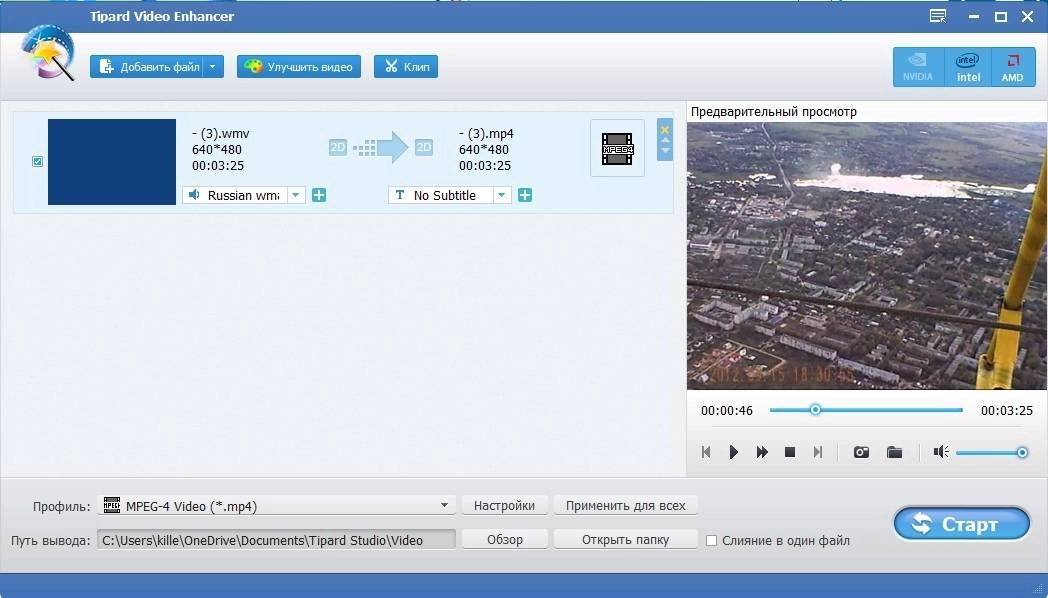Click Применить для всех button
The height and width of the screenshot is (598, 1048).
point(626,506)
